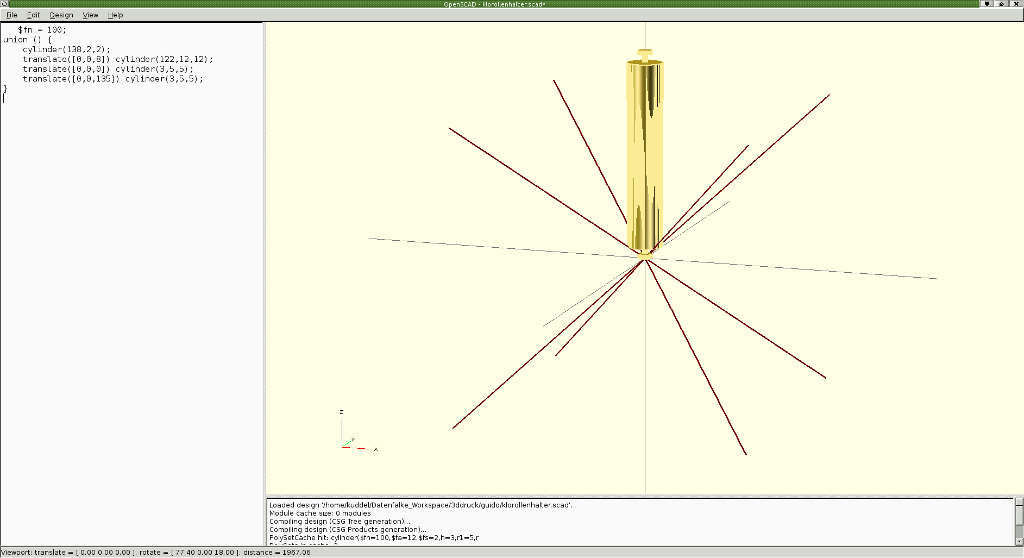Open the File menu
Screen dimensions: 1024x558
pyautogui.click(x=12, y=15)
